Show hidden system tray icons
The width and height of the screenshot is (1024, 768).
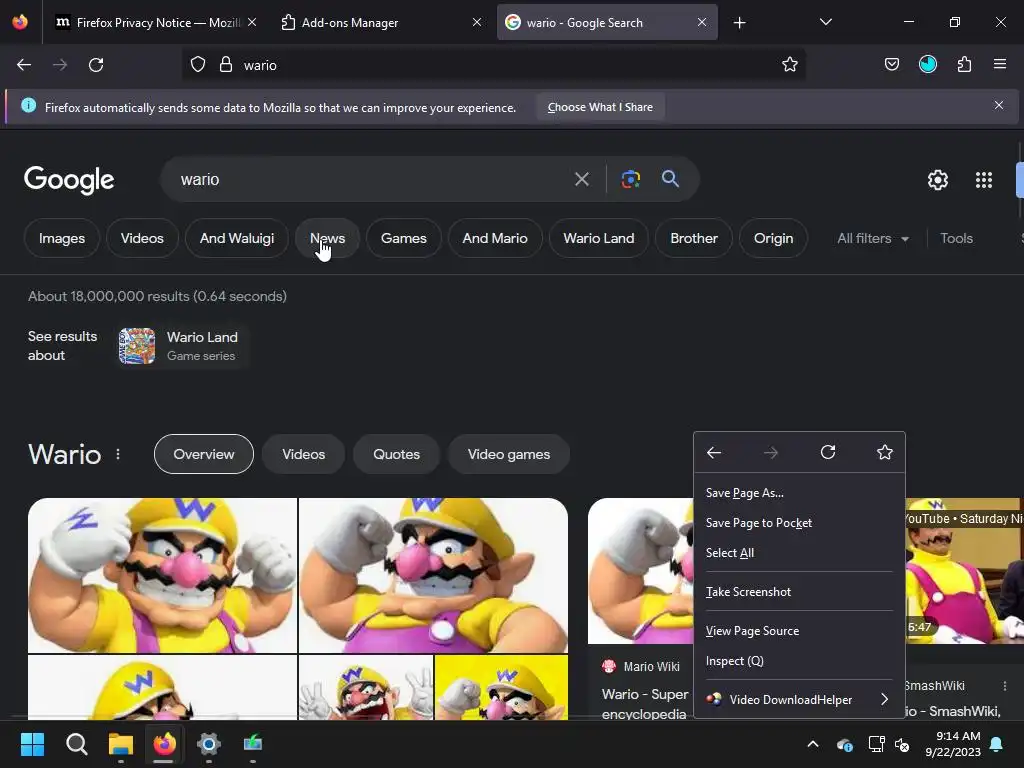pyautogui.click(x=812, y=744)
